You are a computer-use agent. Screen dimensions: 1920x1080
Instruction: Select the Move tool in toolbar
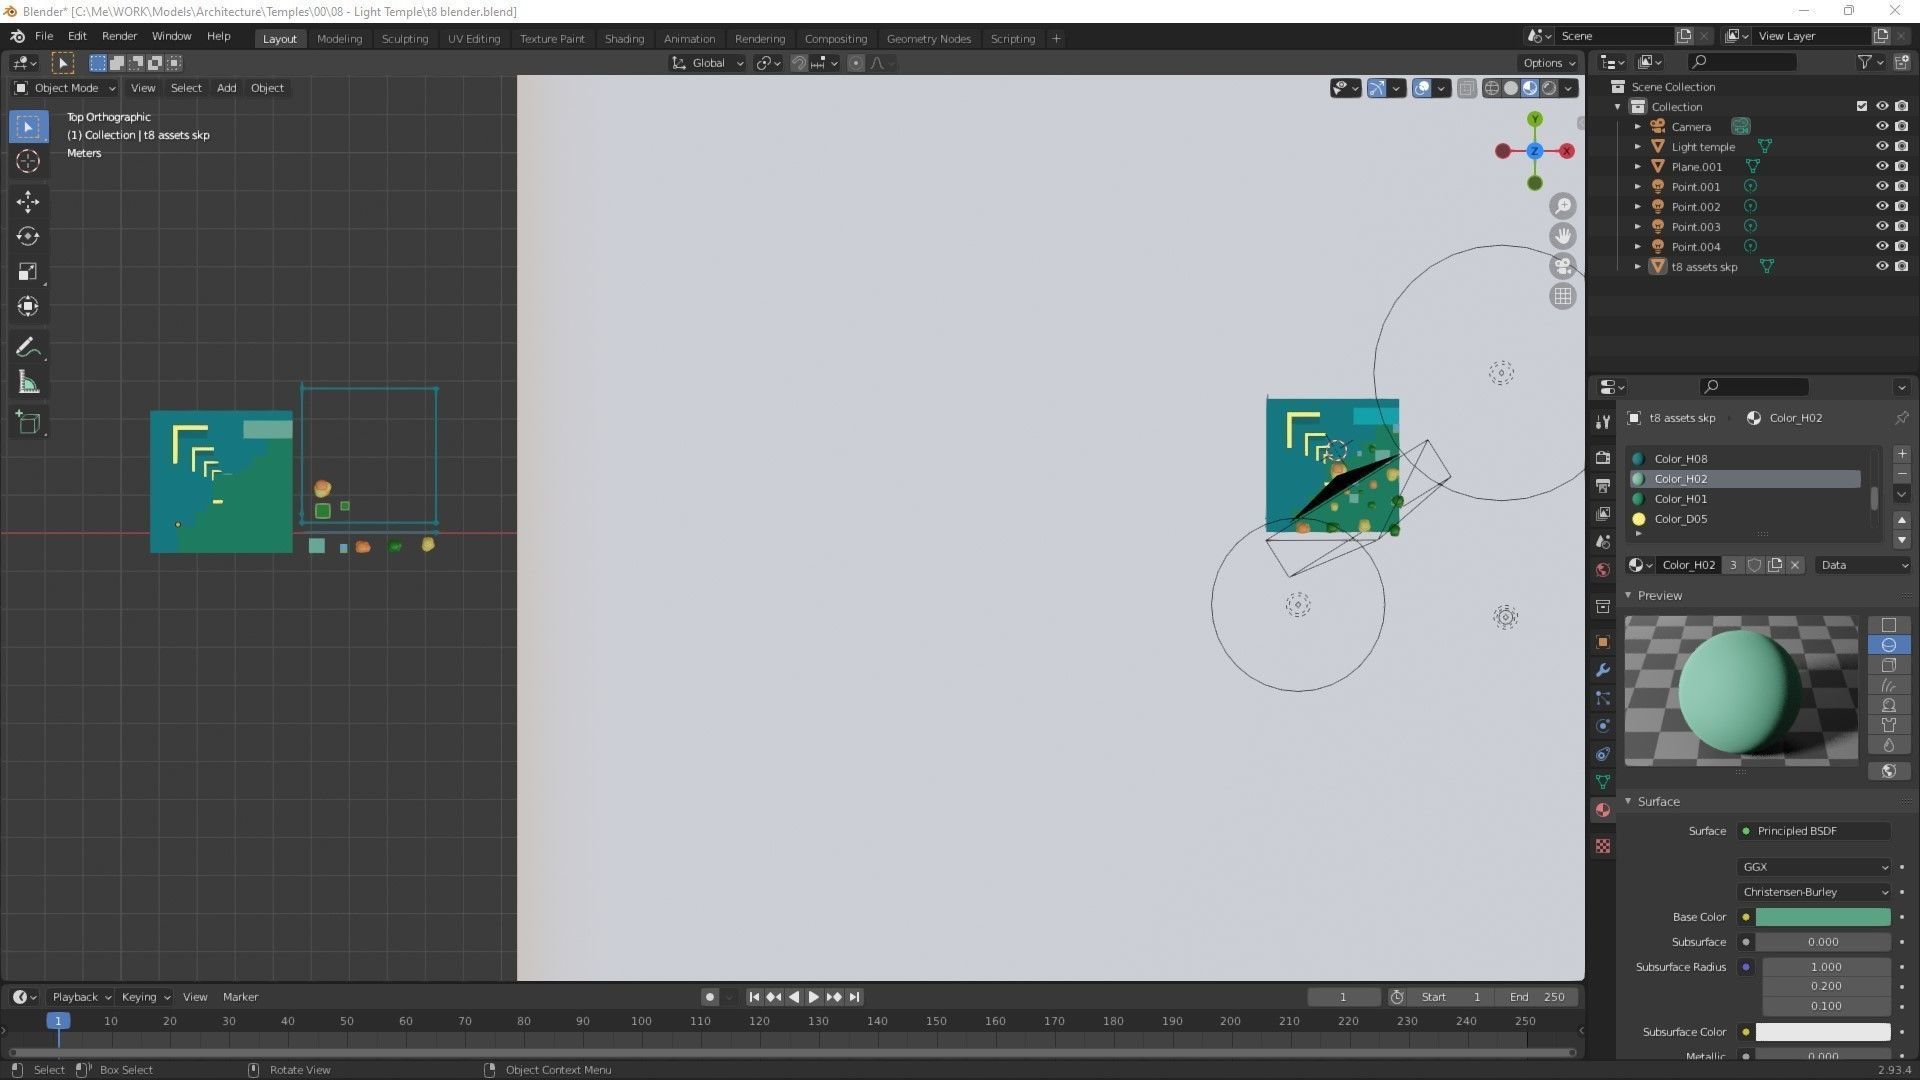28,202
